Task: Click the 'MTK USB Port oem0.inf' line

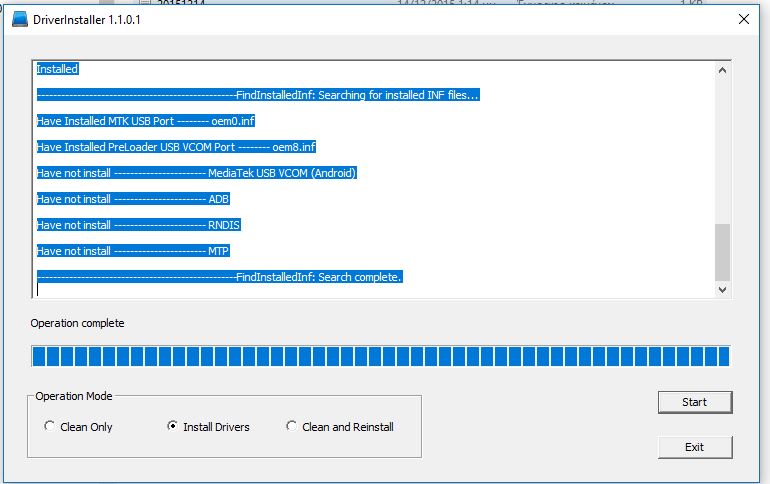Action: click(146, 121)
